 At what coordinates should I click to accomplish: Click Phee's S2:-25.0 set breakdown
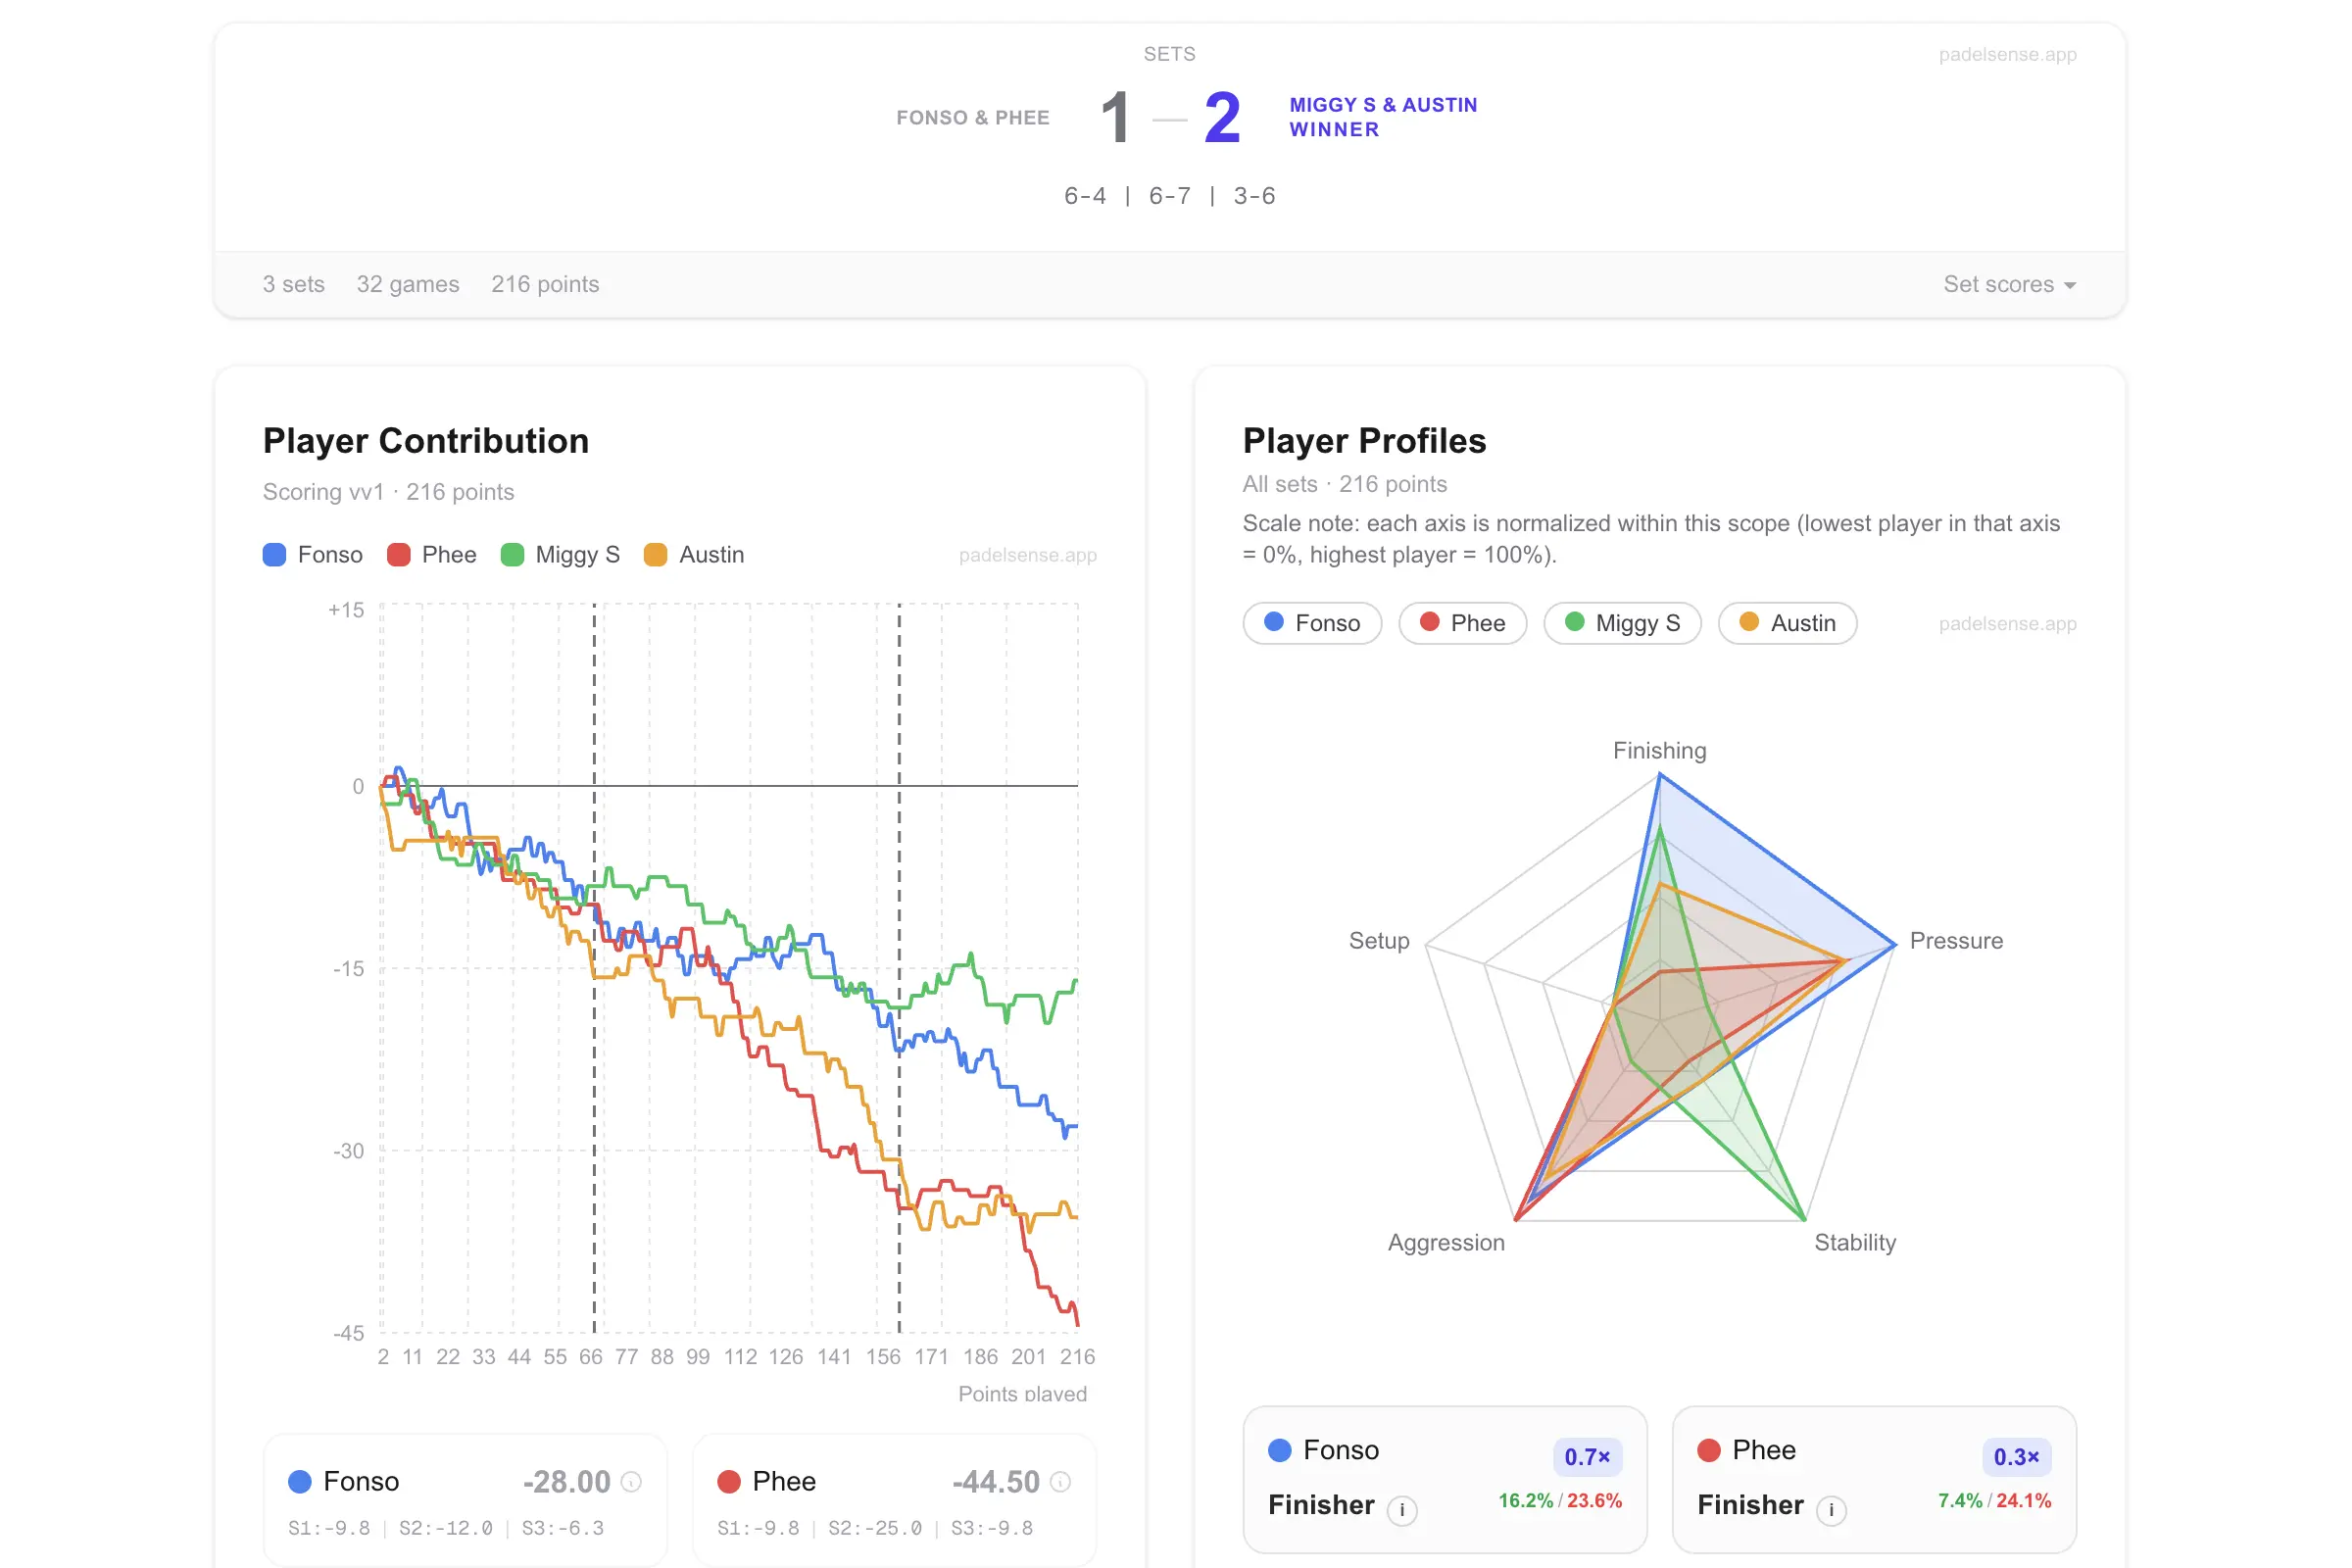(875, 1529)
